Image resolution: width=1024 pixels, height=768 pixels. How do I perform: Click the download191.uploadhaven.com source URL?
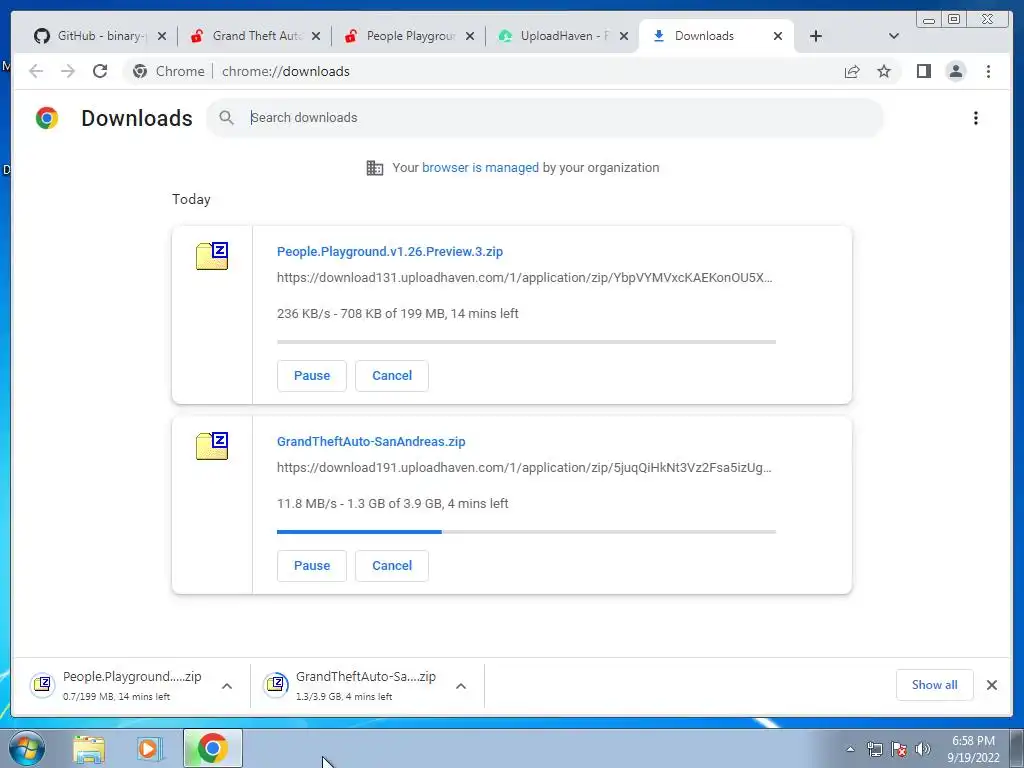click(x=524, y=468)
